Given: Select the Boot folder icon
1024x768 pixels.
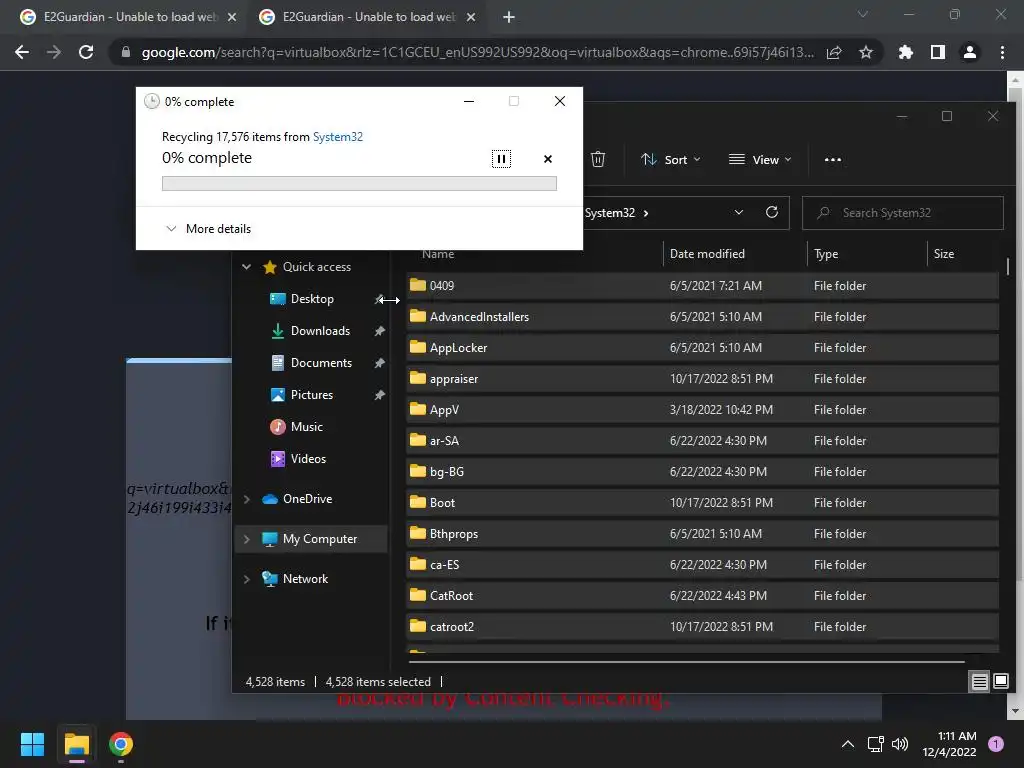Looking at the screenshot, I should click(418, 502).
